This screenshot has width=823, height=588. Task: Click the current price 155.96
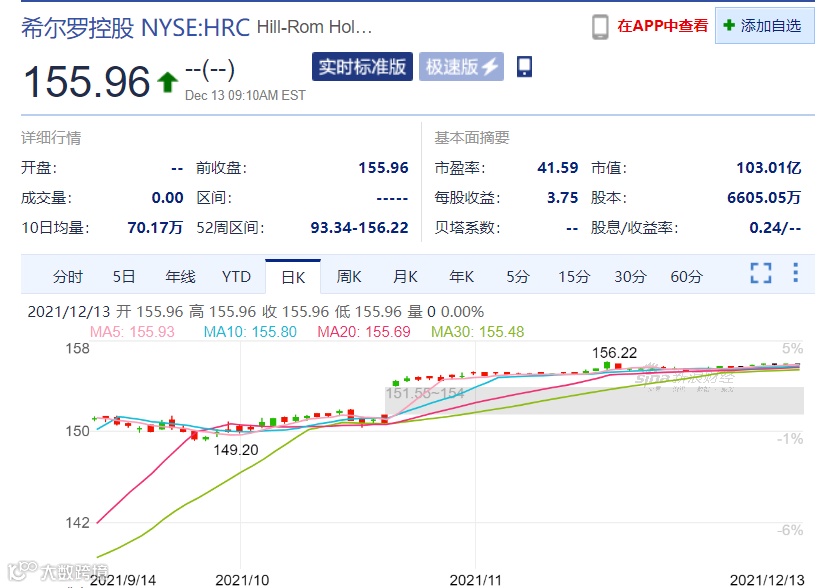pyautogui.click(x=87, y=81)
